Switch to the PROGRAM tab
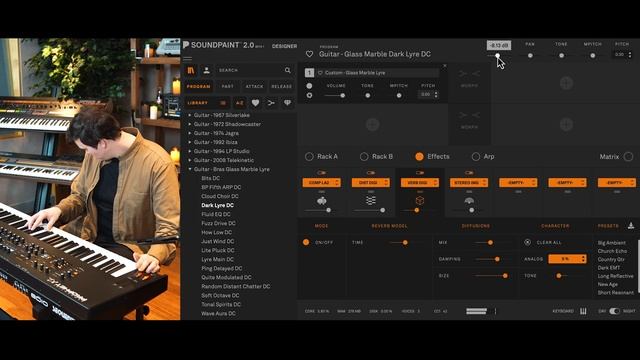 coord(198,87)
